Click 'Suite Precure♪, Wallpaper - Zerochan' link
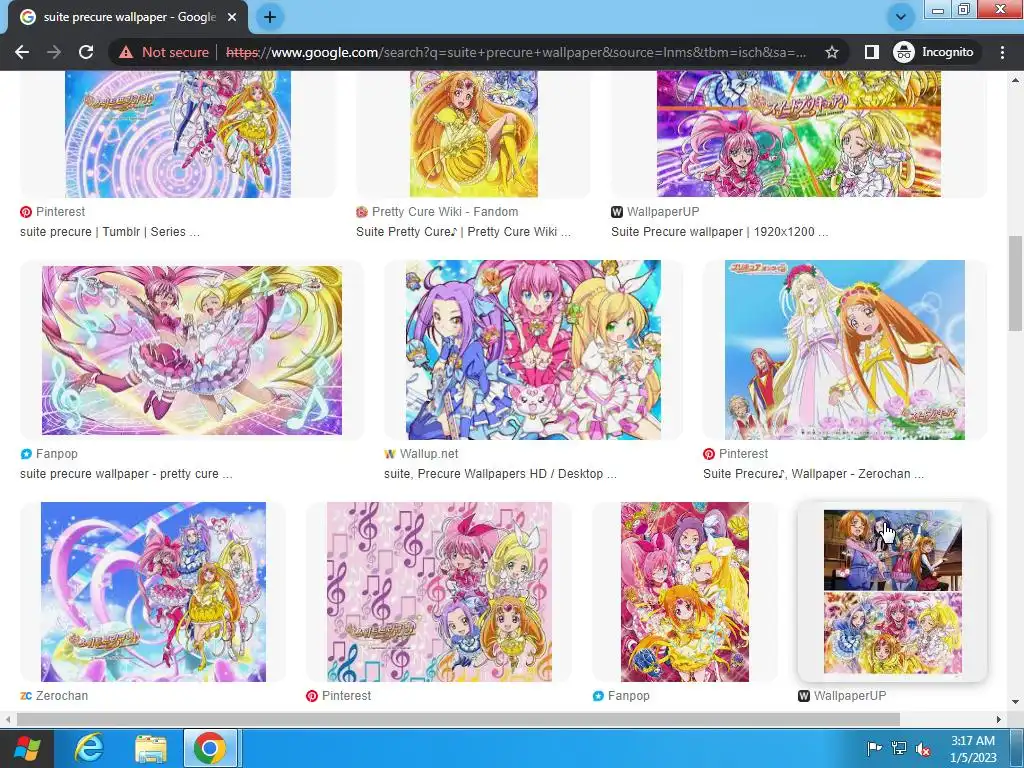This screenshot has width=1024, height=768. 813,474
